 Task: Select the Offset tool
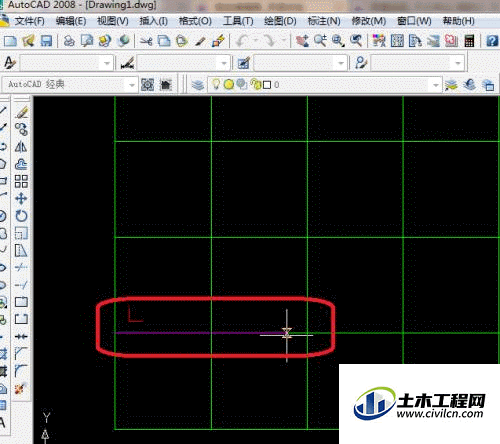click(21, 164)
